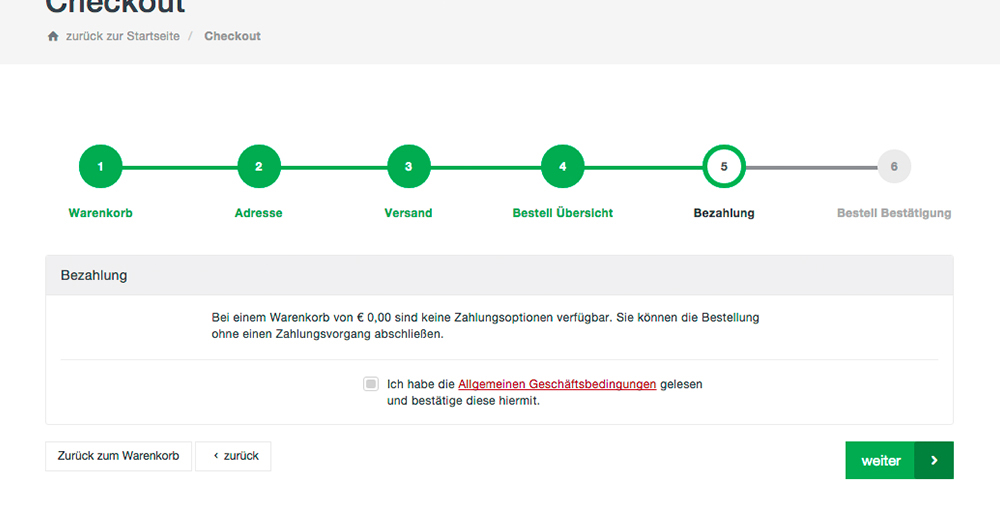Tick the terms and conditions checkbox
This screenshot has height=522, width=1000.
371,384
